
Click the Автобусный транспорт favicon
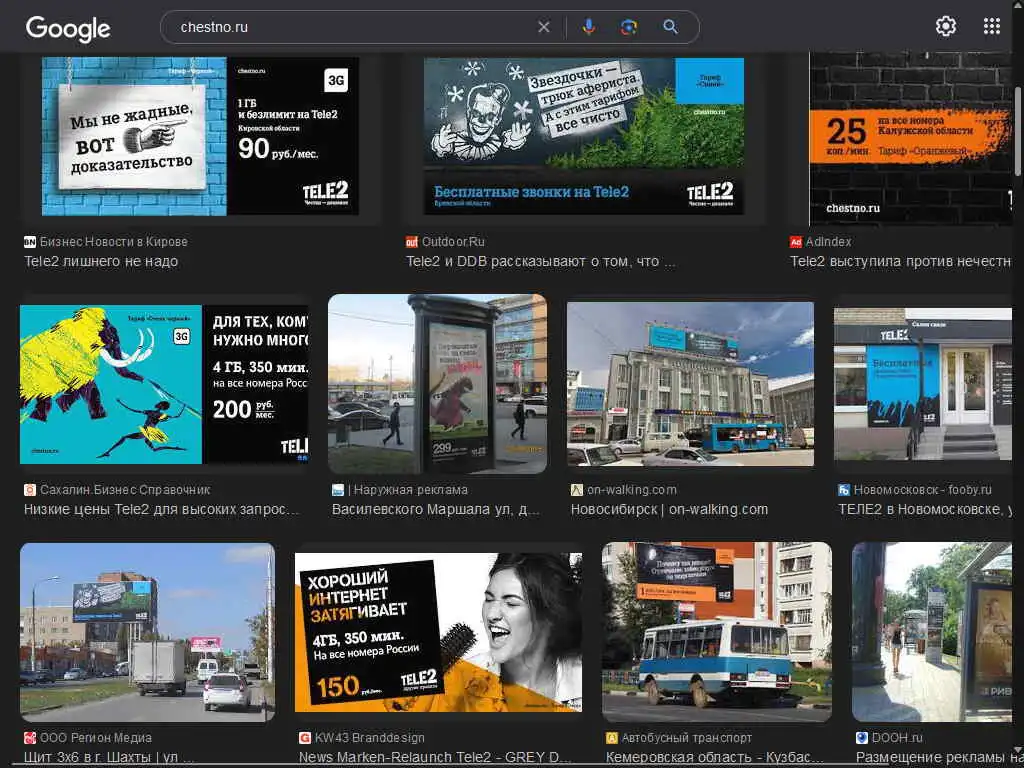pos(611,738)
